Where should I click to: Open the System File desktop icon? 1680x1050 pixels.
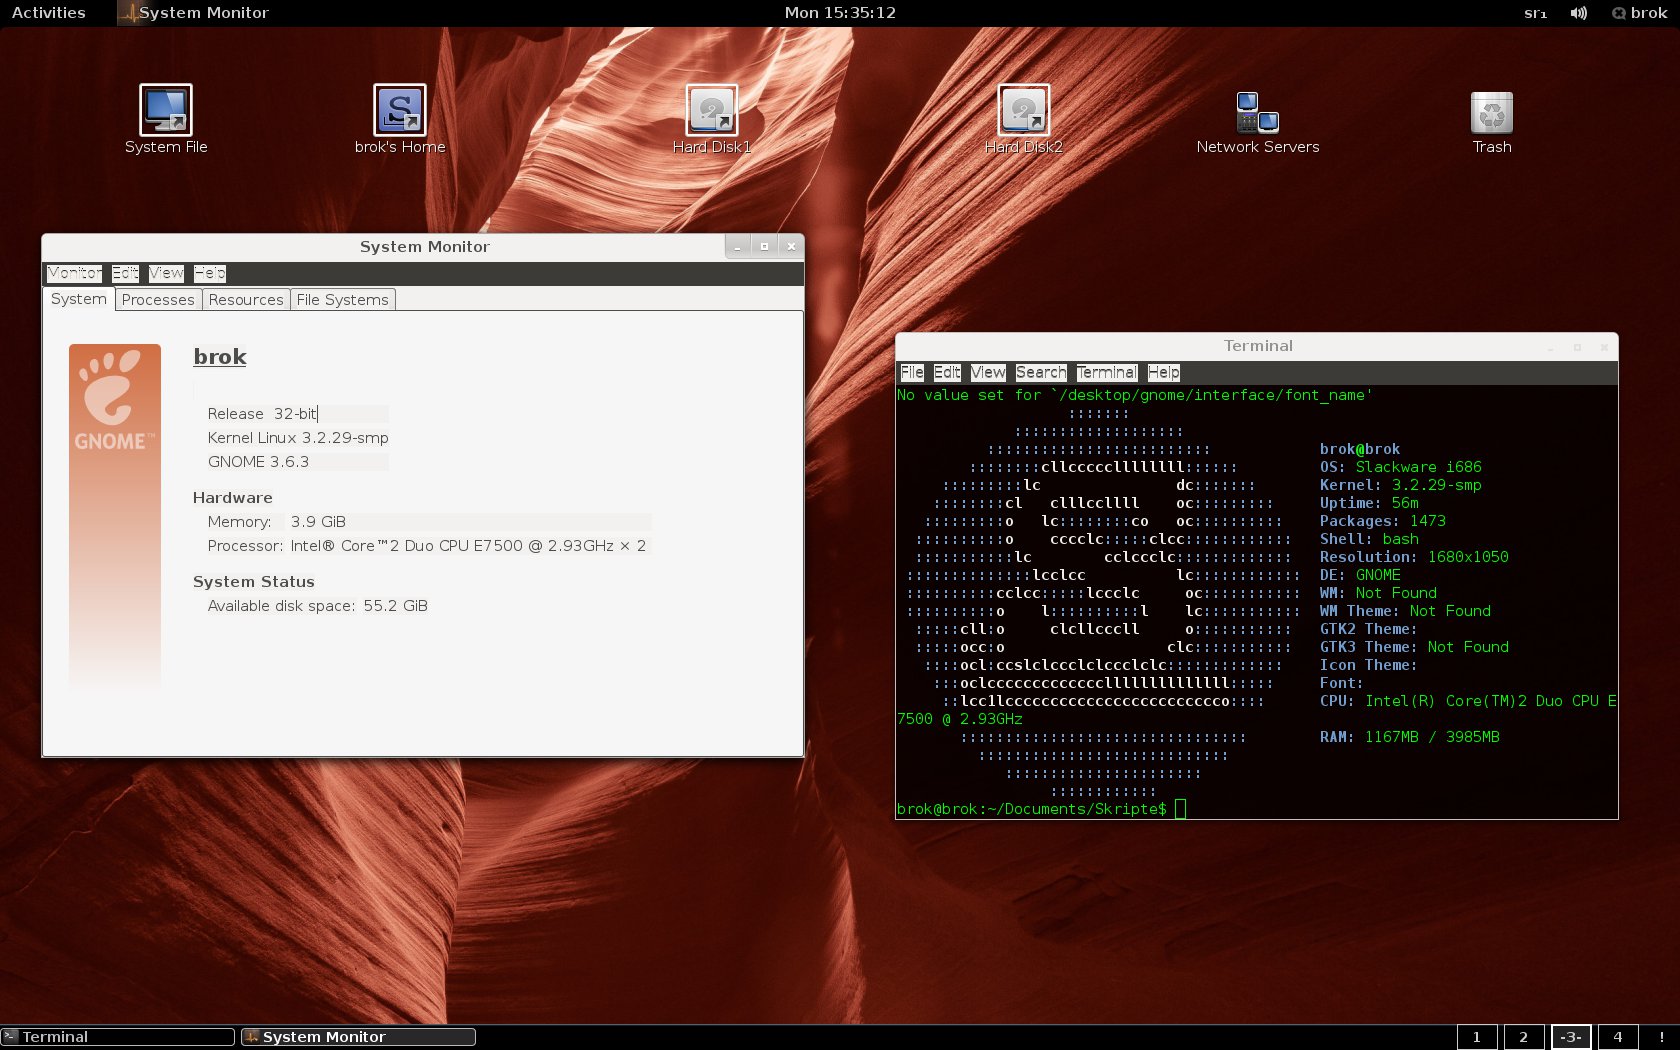click(166, 111)
